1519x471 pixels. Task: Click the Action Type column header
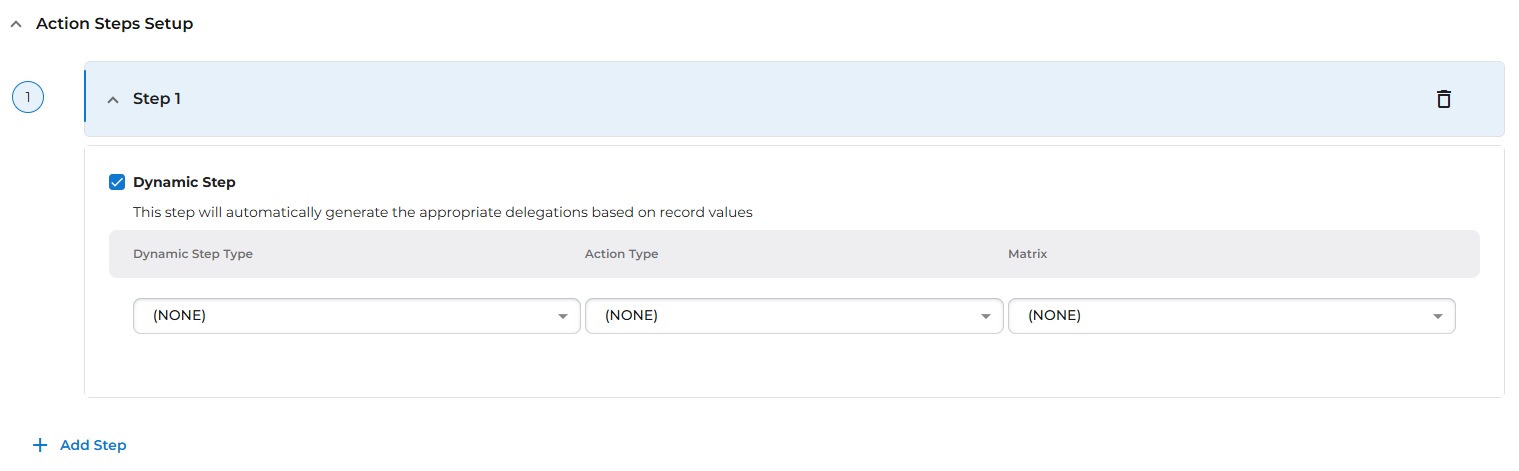[x=621, y=254]
